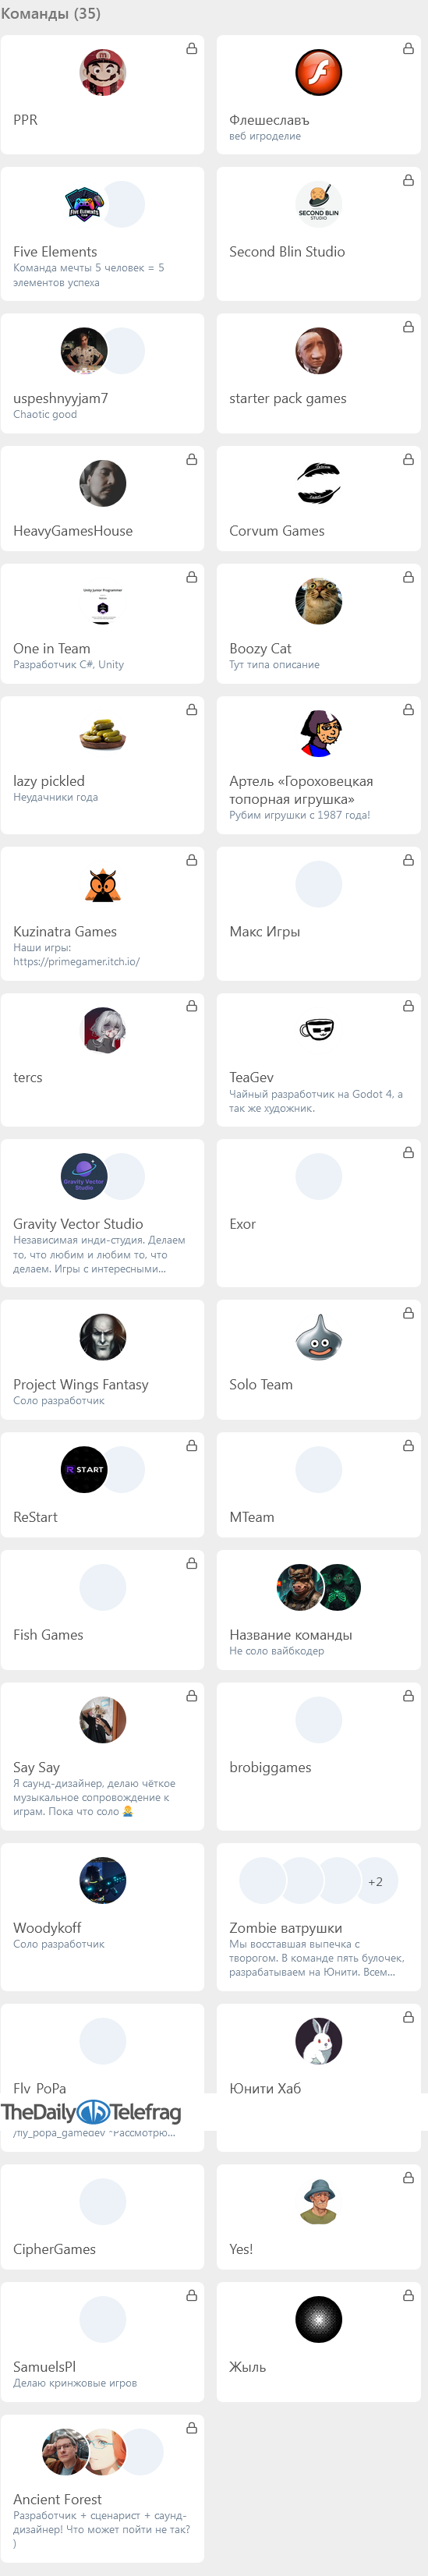Click the ReStart team logo

coord(84,1470)
